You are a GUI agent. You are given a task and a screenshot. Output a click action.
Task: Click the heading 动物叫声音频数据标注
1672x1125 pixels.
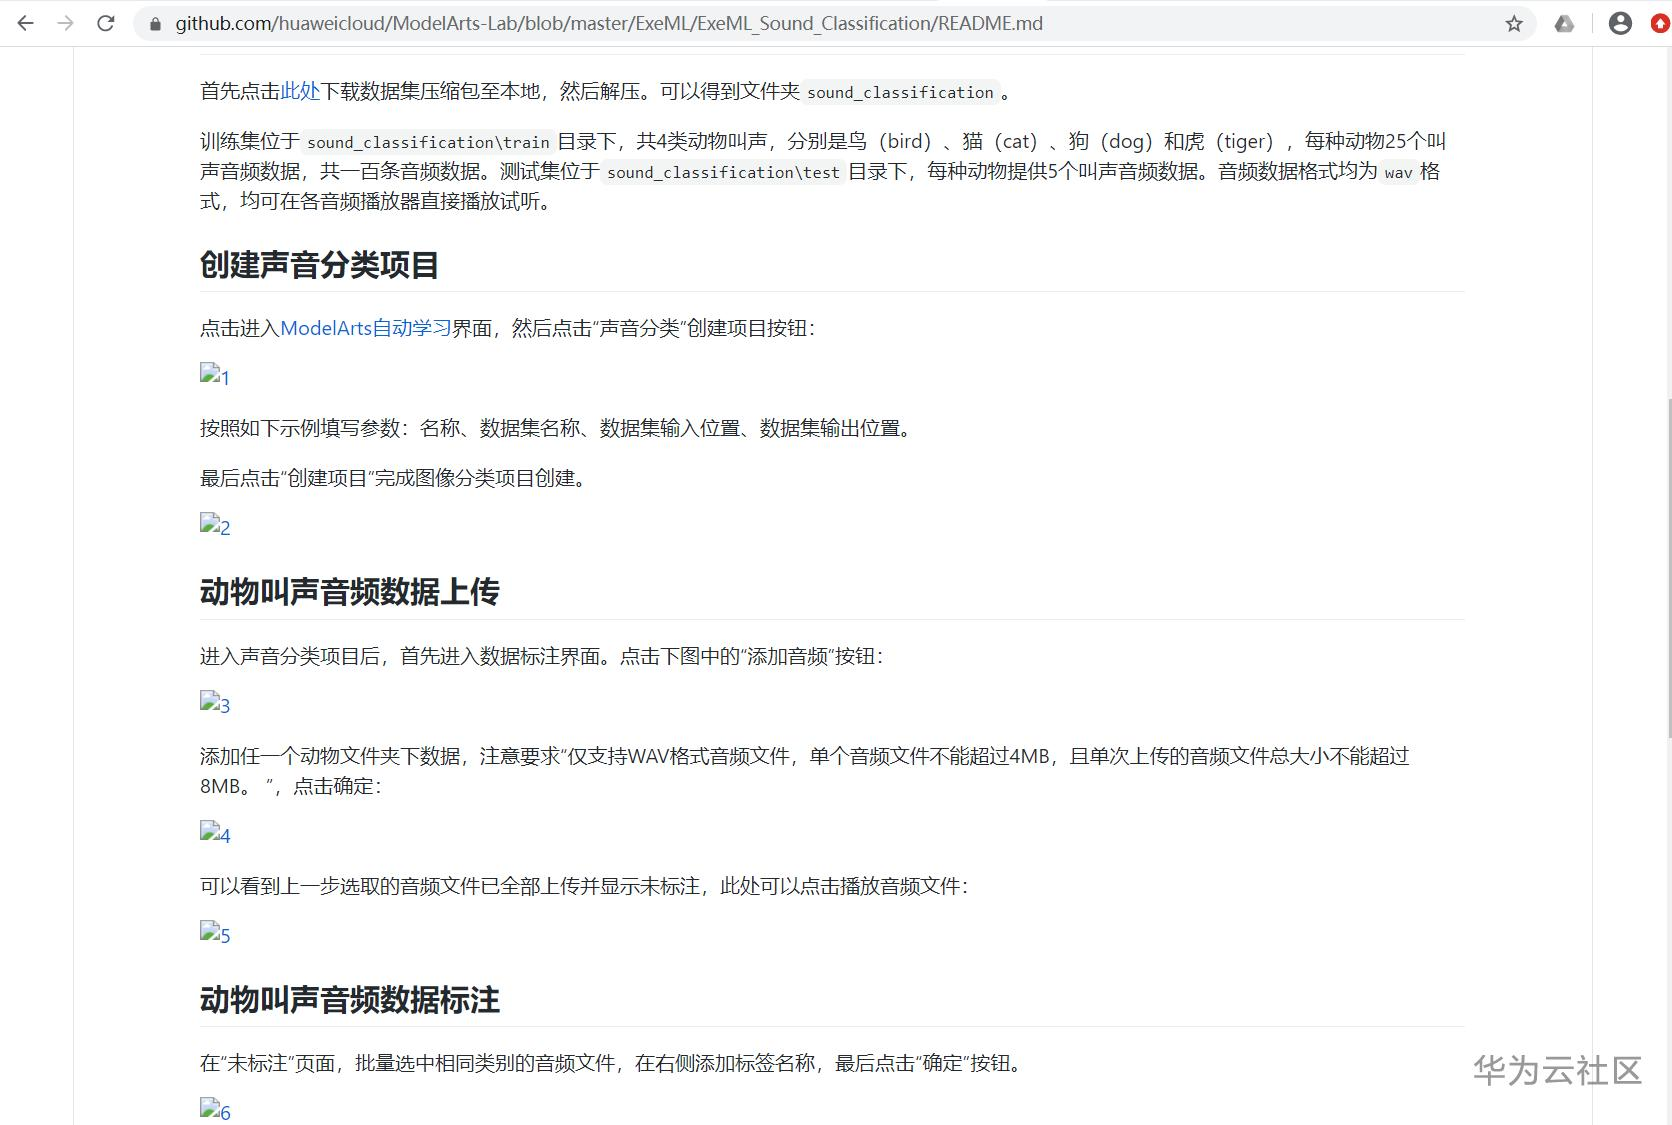click(350, 1000)
